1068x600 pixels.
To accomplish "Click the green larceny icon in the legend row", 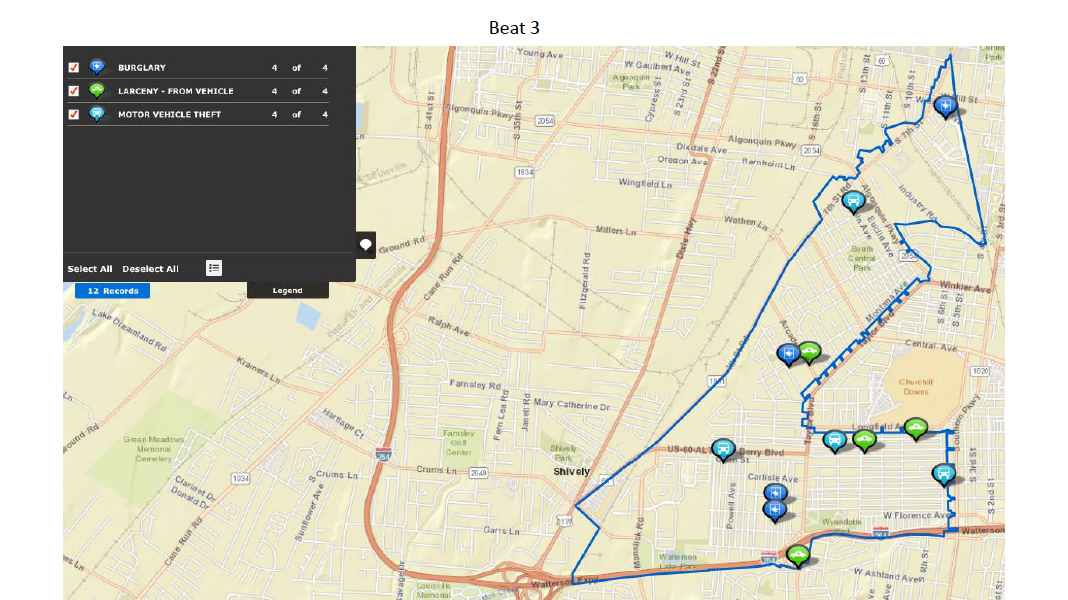I will pyautogui.click(x=97, y=90).
